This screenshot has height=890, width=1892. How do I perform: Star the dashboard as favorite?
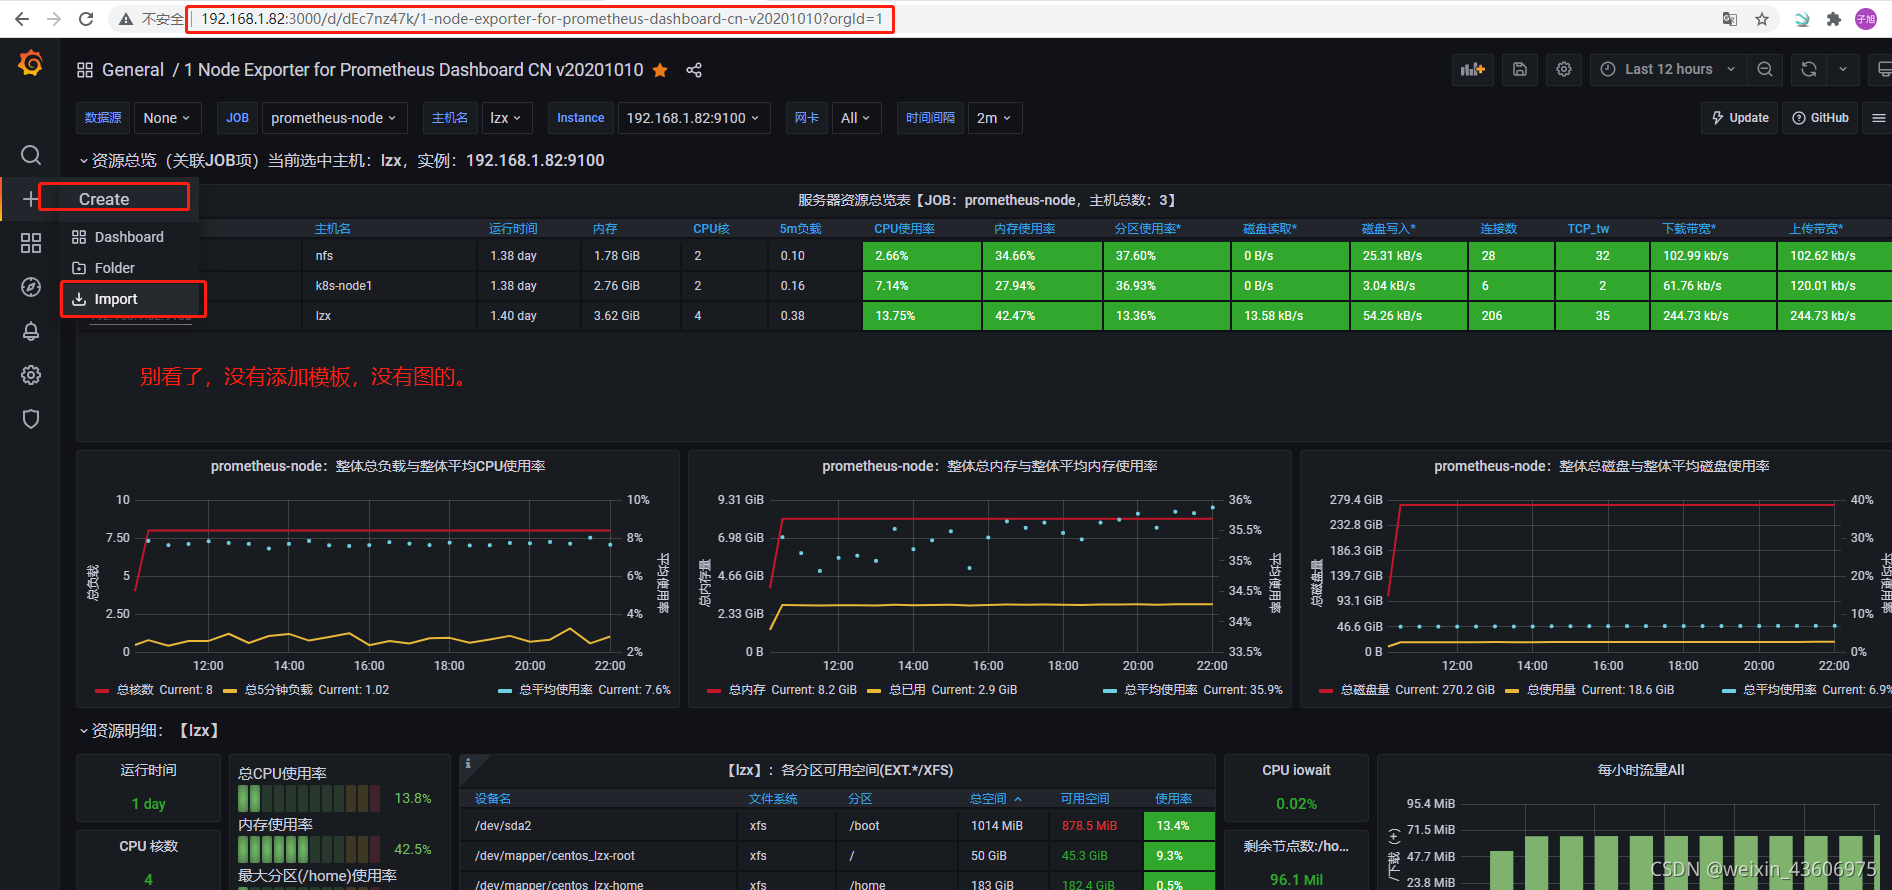tap(660, 70)
